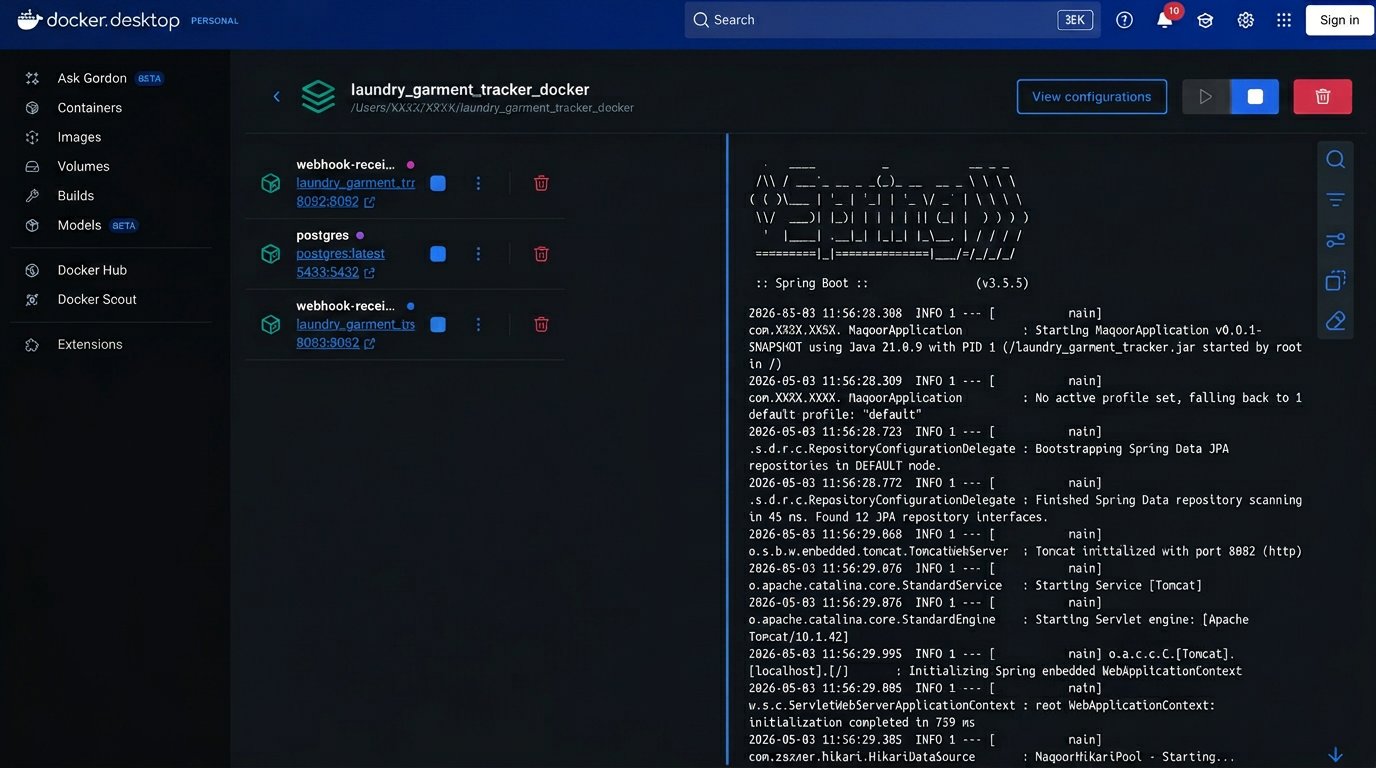This screenshot has width=1376, height=768.
Task: Open the apps grid icon in header
Action: pyautogui.click(x=1284, y=20)
